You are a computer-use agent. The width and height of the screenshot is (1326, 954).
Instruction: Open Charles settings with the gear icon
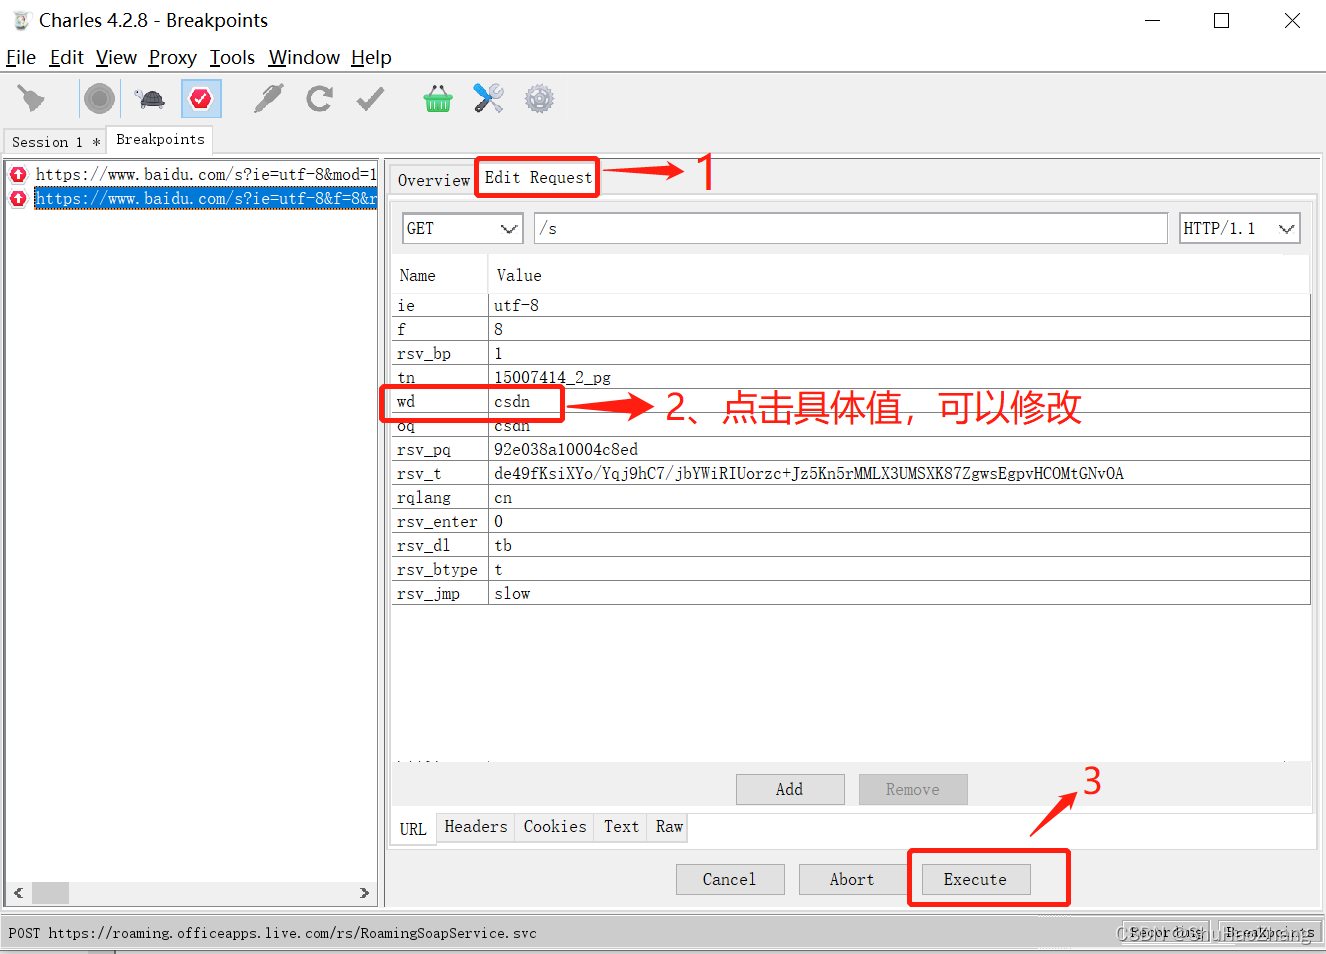coord(538,98)
